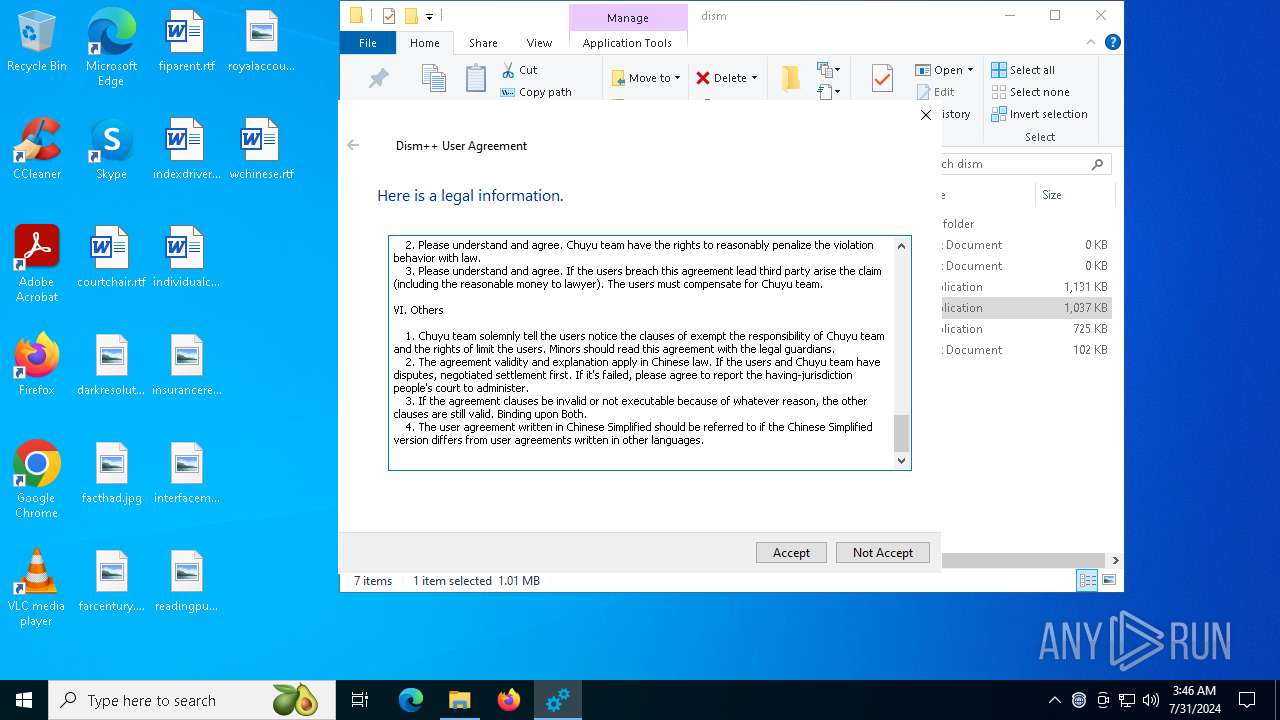Screen dimensions: 1280x720
Task: Open Recycle Bin on the desktop
Action: click(x=36, y=41)
